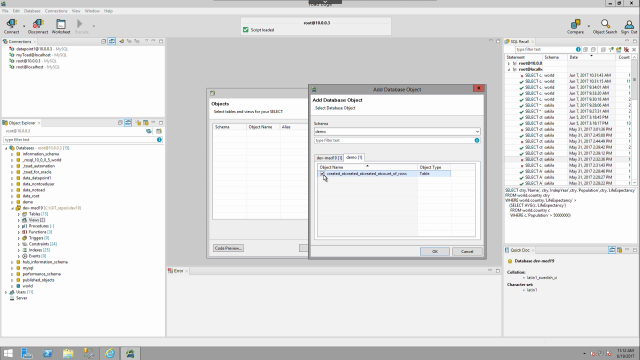This screenshot has width=640, height=360.
Task: Open the Schema dropdown in dialog
Action: point(477,131)
